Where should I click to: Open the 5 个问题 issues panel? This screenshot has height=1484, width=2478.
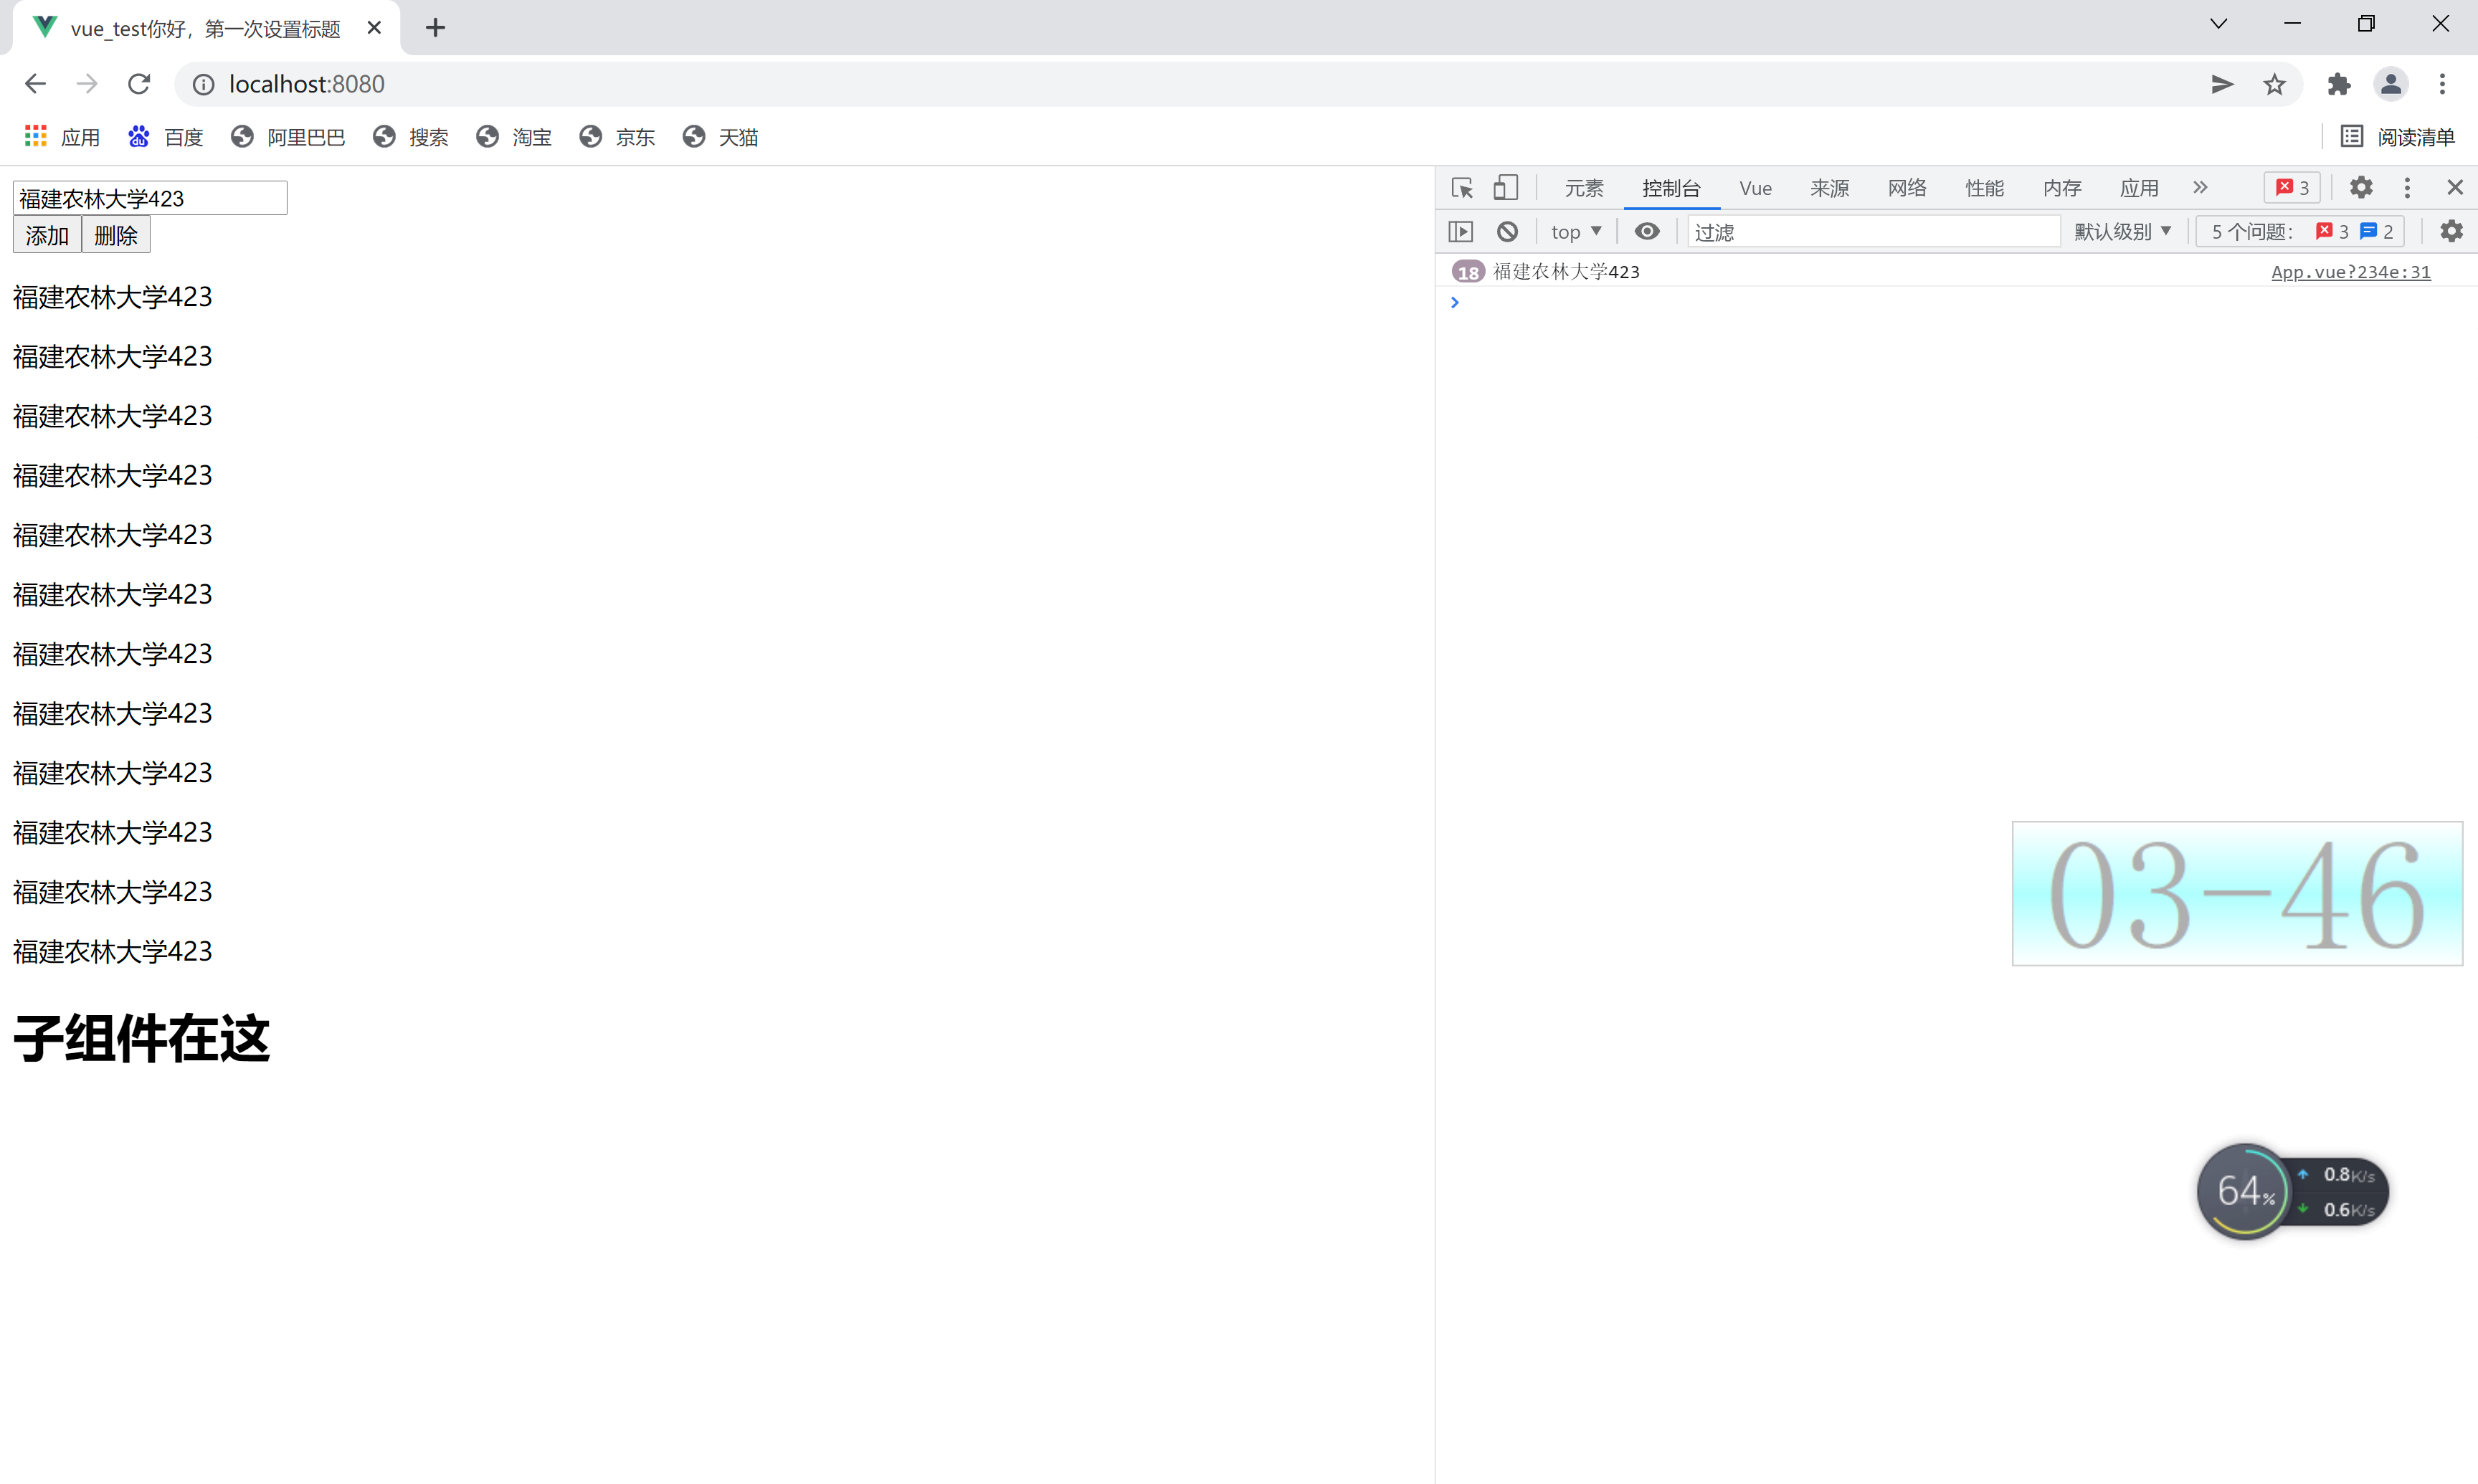click(2299, 231)
